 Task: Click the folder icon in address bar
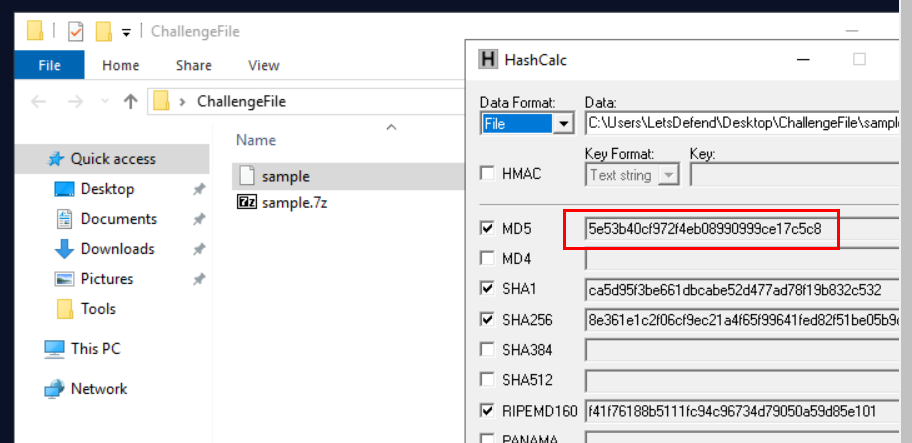(x=161, y=102)
